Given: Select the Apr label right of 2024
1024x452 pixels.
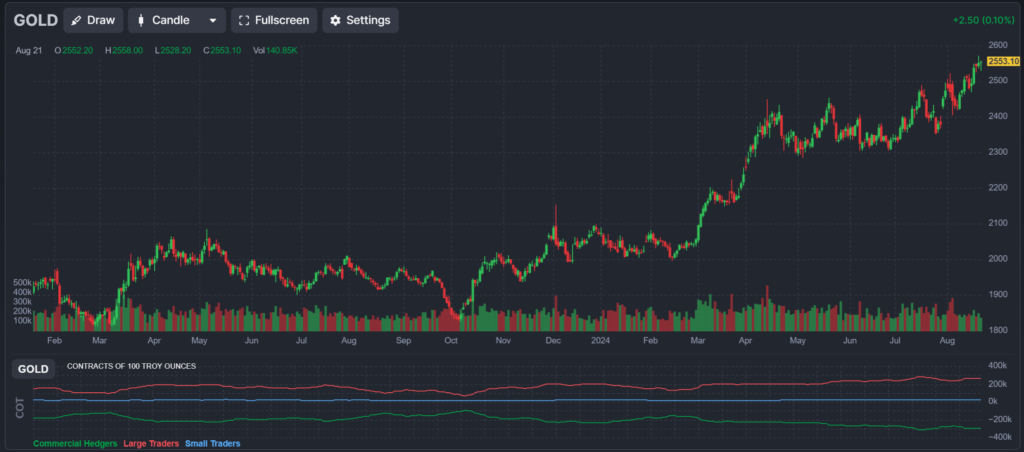Looking at the screenshot, I should [x=745, y=341].
